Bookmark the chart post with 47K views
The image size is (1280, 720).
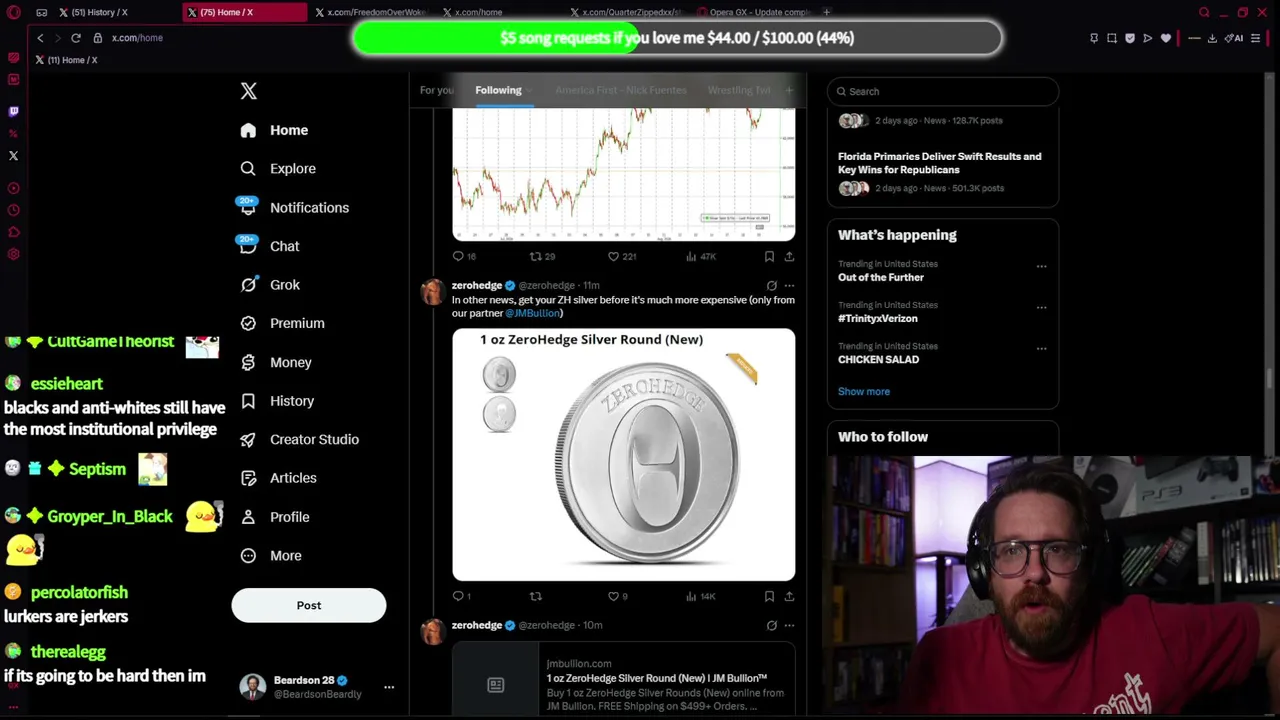pyautogui.click(x=769, y=257)
